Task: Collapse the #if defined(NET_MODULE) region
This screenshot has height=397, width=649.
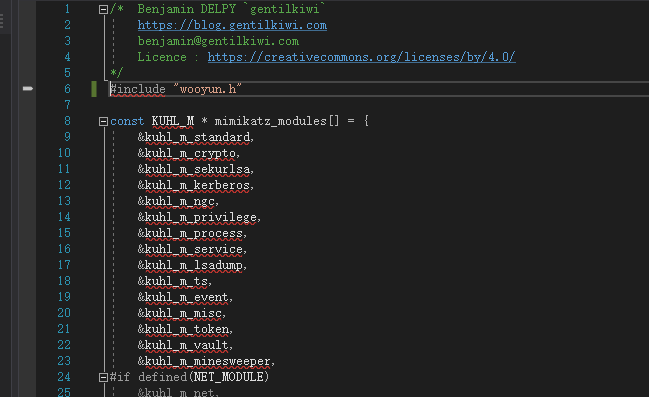Action: click(x=103, y=377)
